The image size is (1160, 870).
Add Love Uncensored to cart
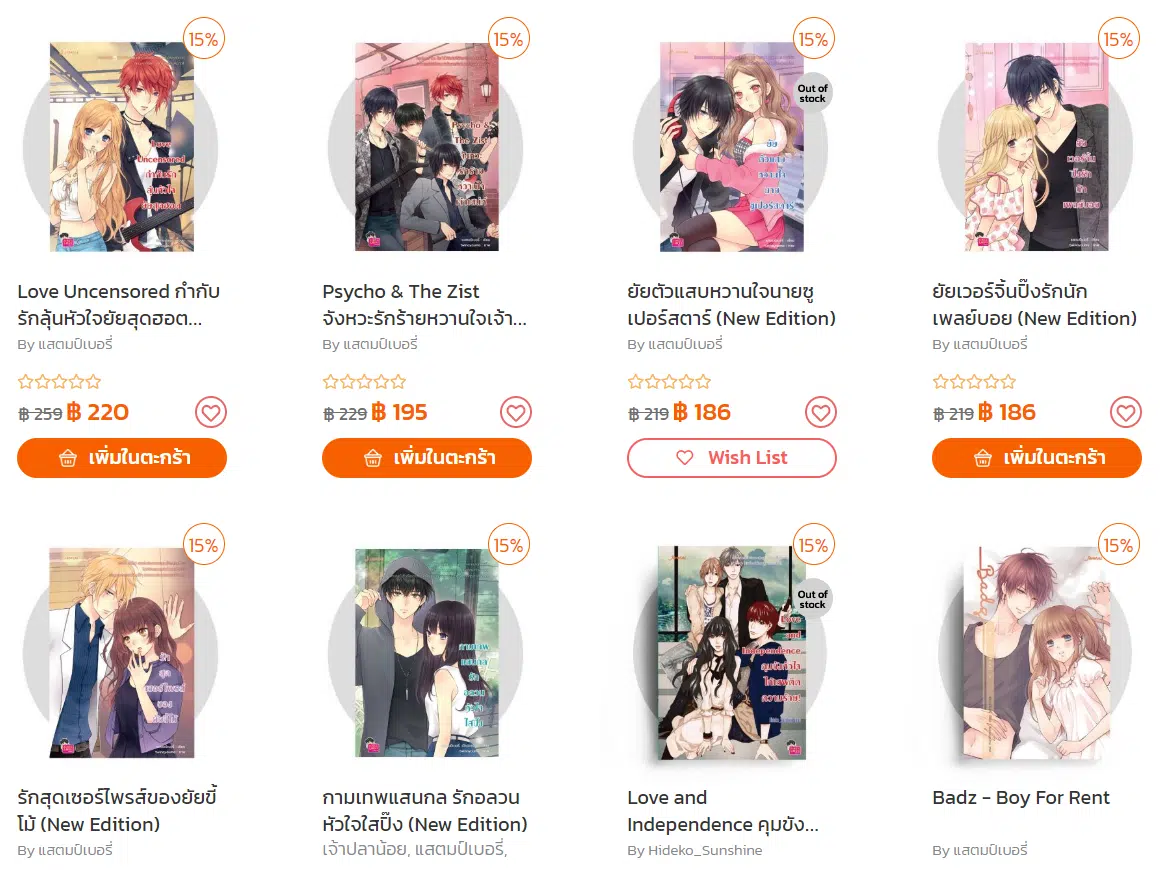tap(122, 458)
